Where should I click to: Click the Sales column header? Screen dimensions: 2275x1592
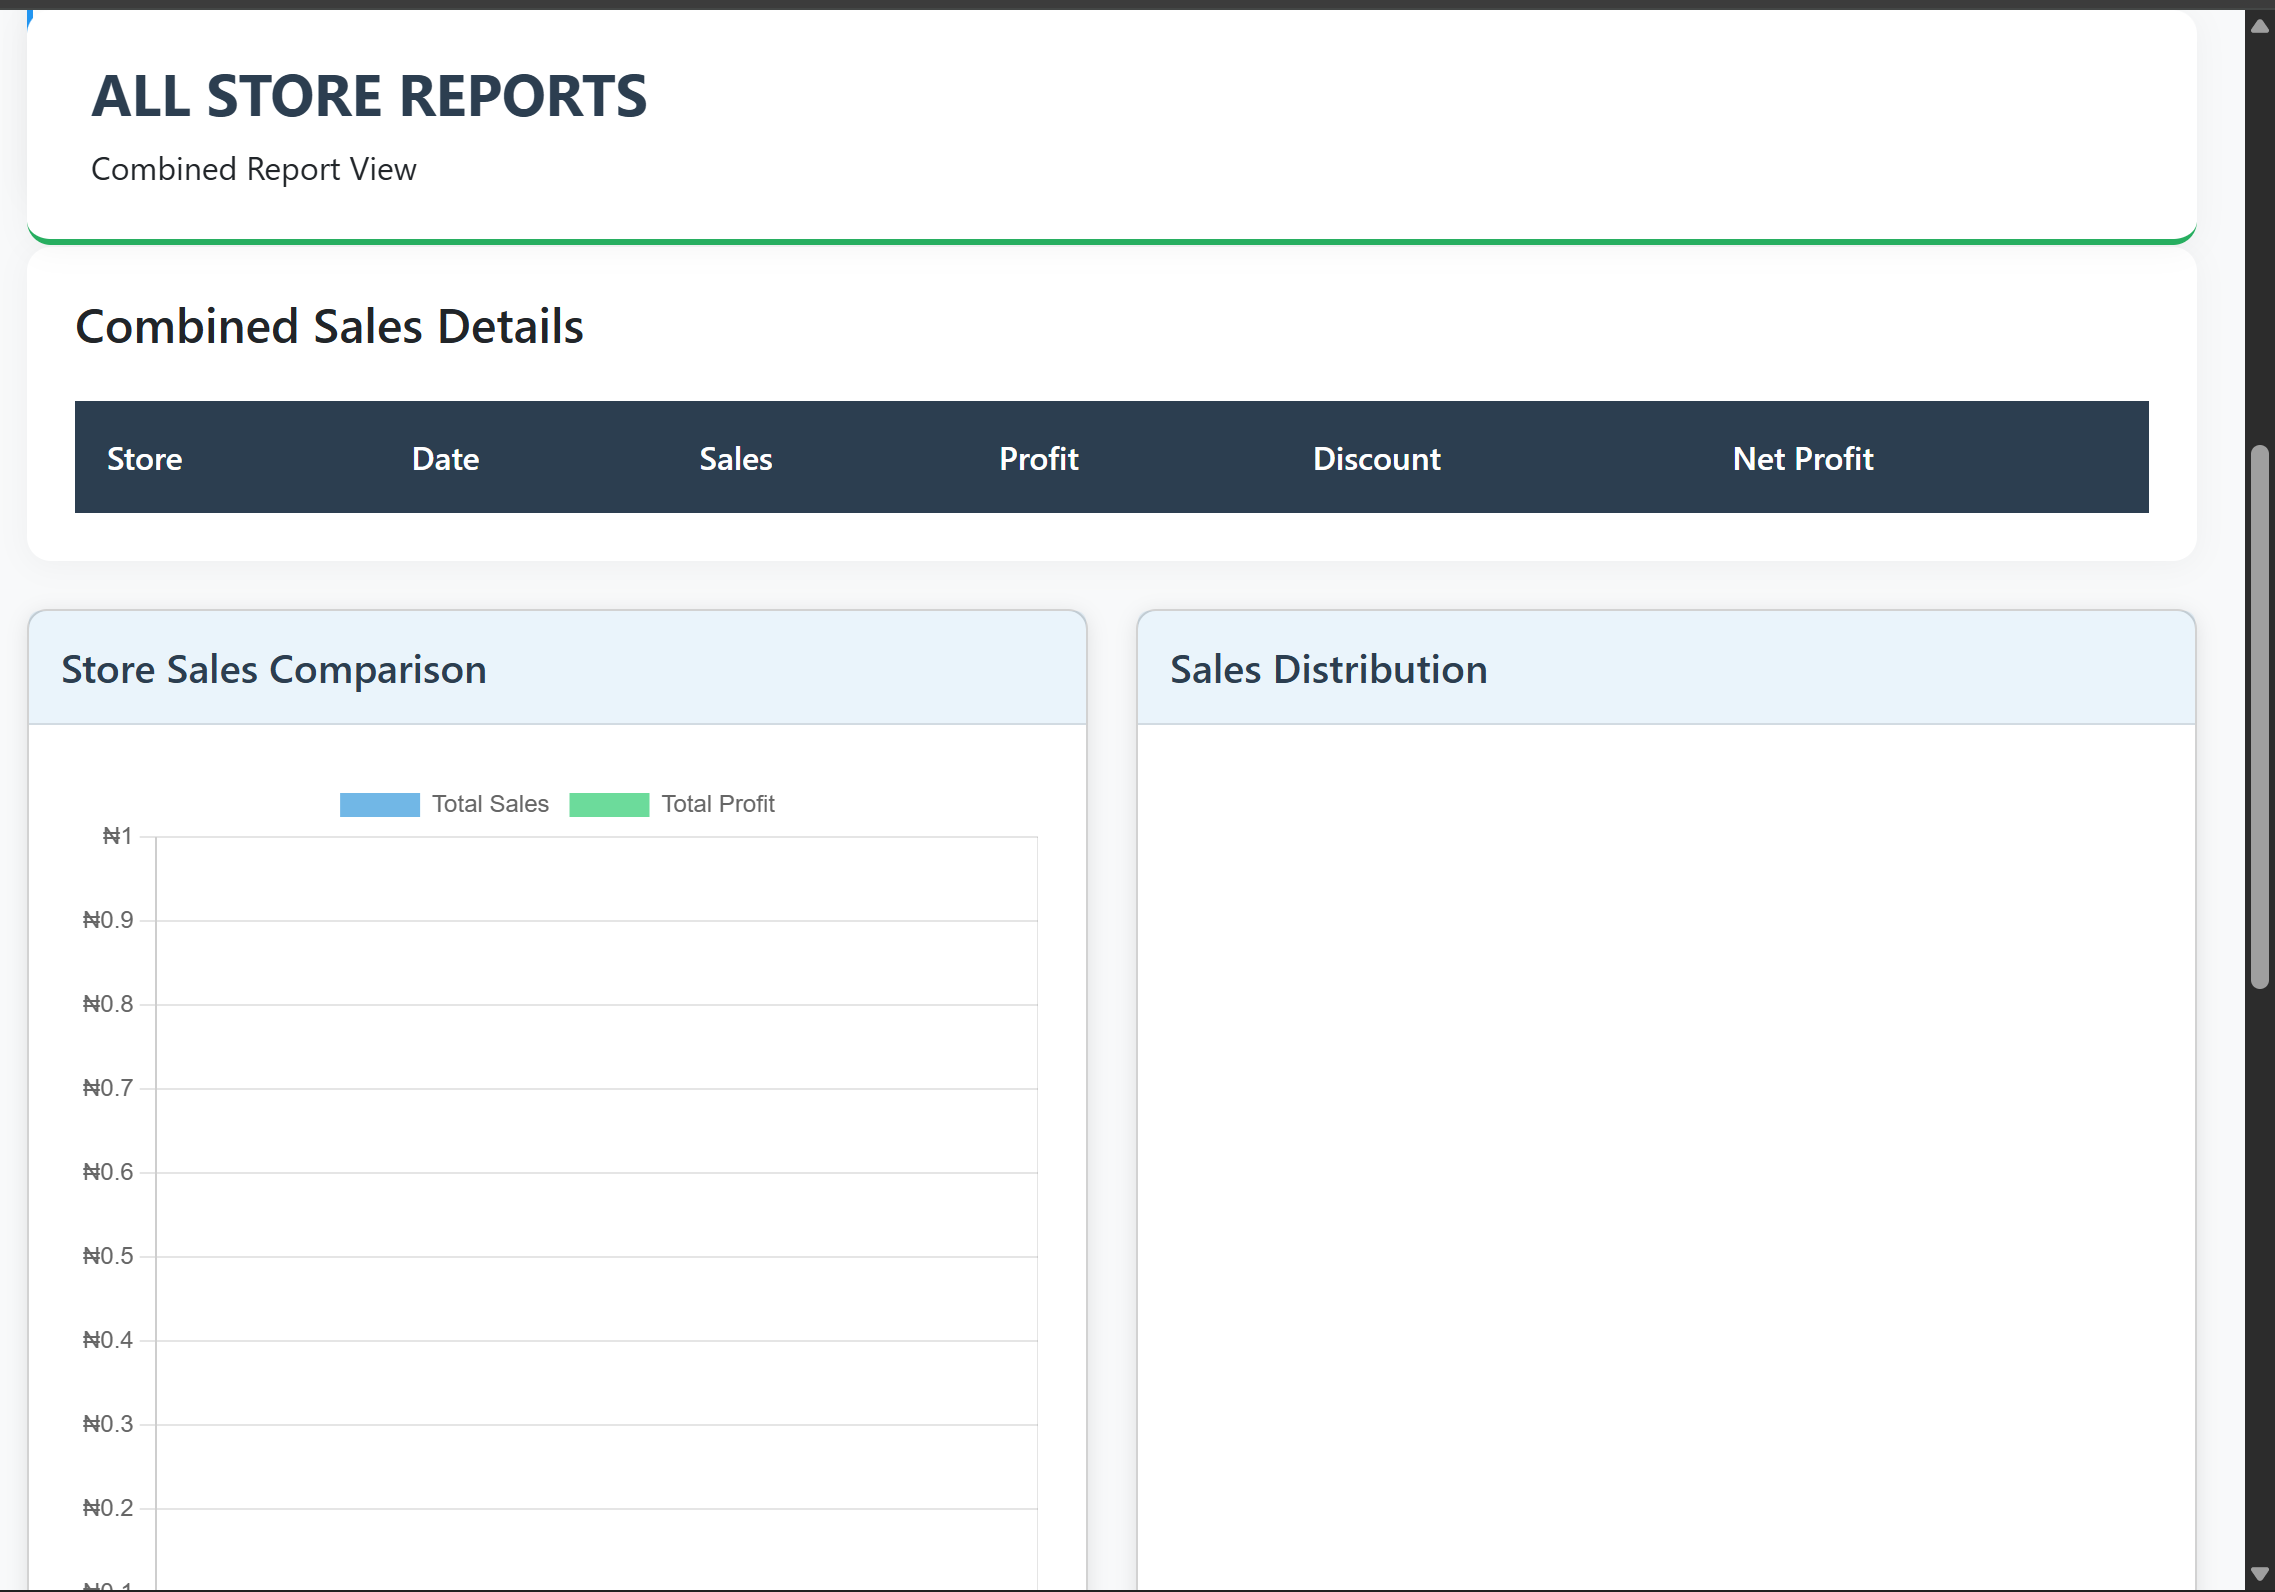coord(735,459)
